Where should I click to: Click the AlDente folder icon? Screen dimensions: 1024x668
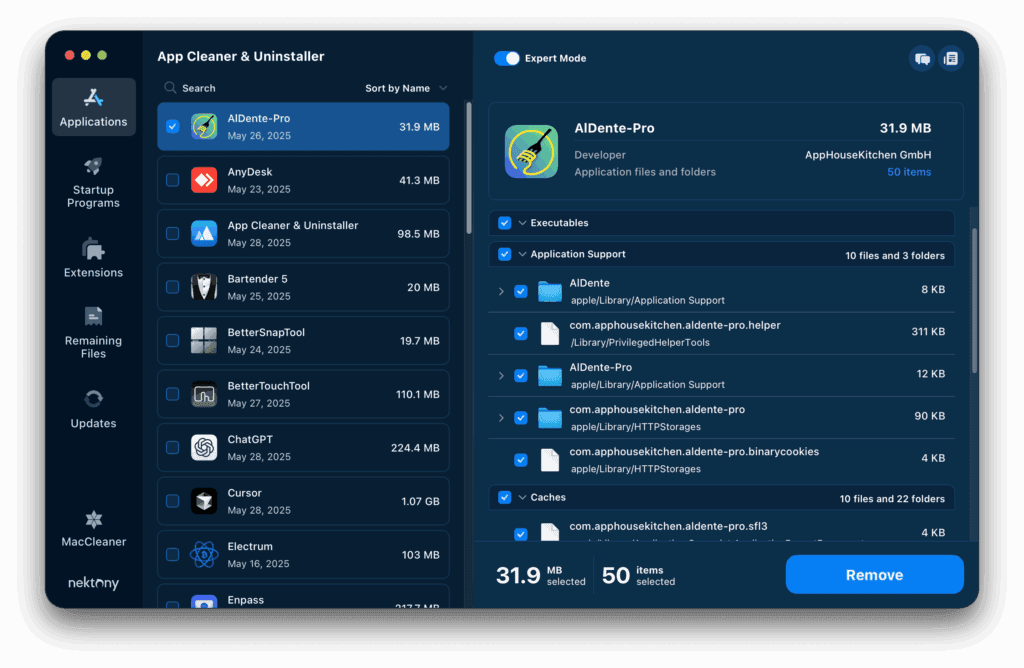tap(550, 291)
